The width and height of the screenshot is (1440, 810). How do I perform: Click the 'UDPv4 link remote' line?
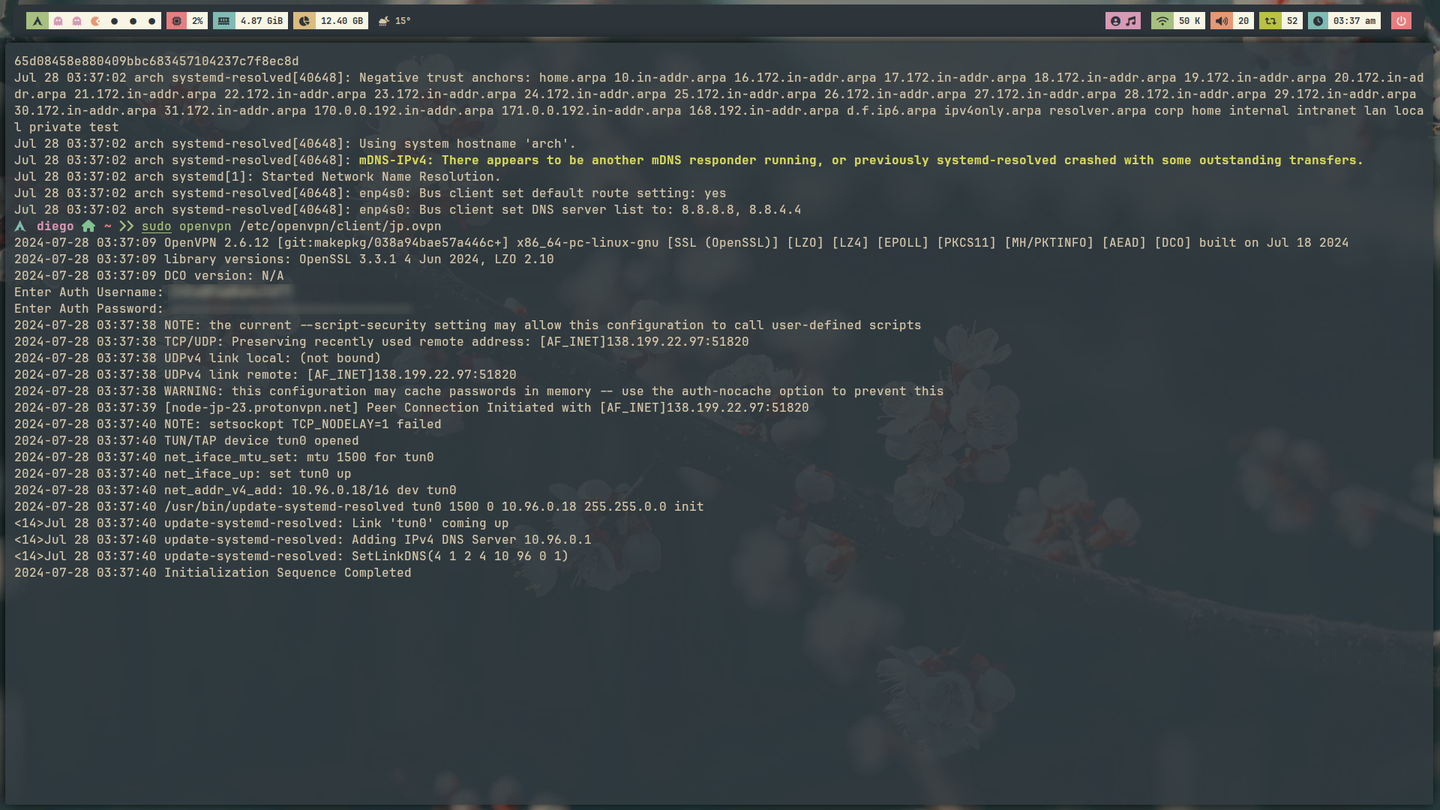(265, 375)
